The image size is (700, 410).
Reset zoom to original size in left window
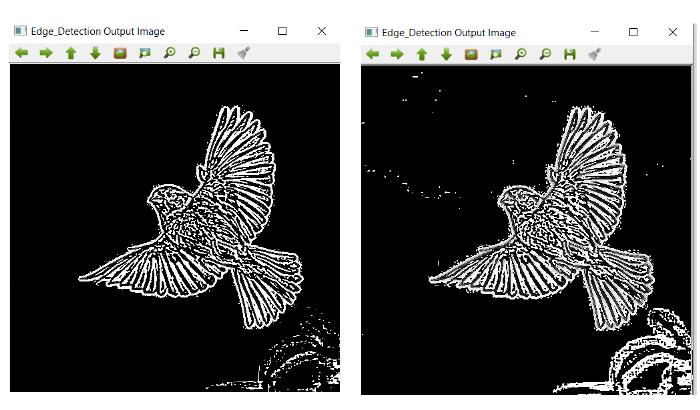click(120, 53)
